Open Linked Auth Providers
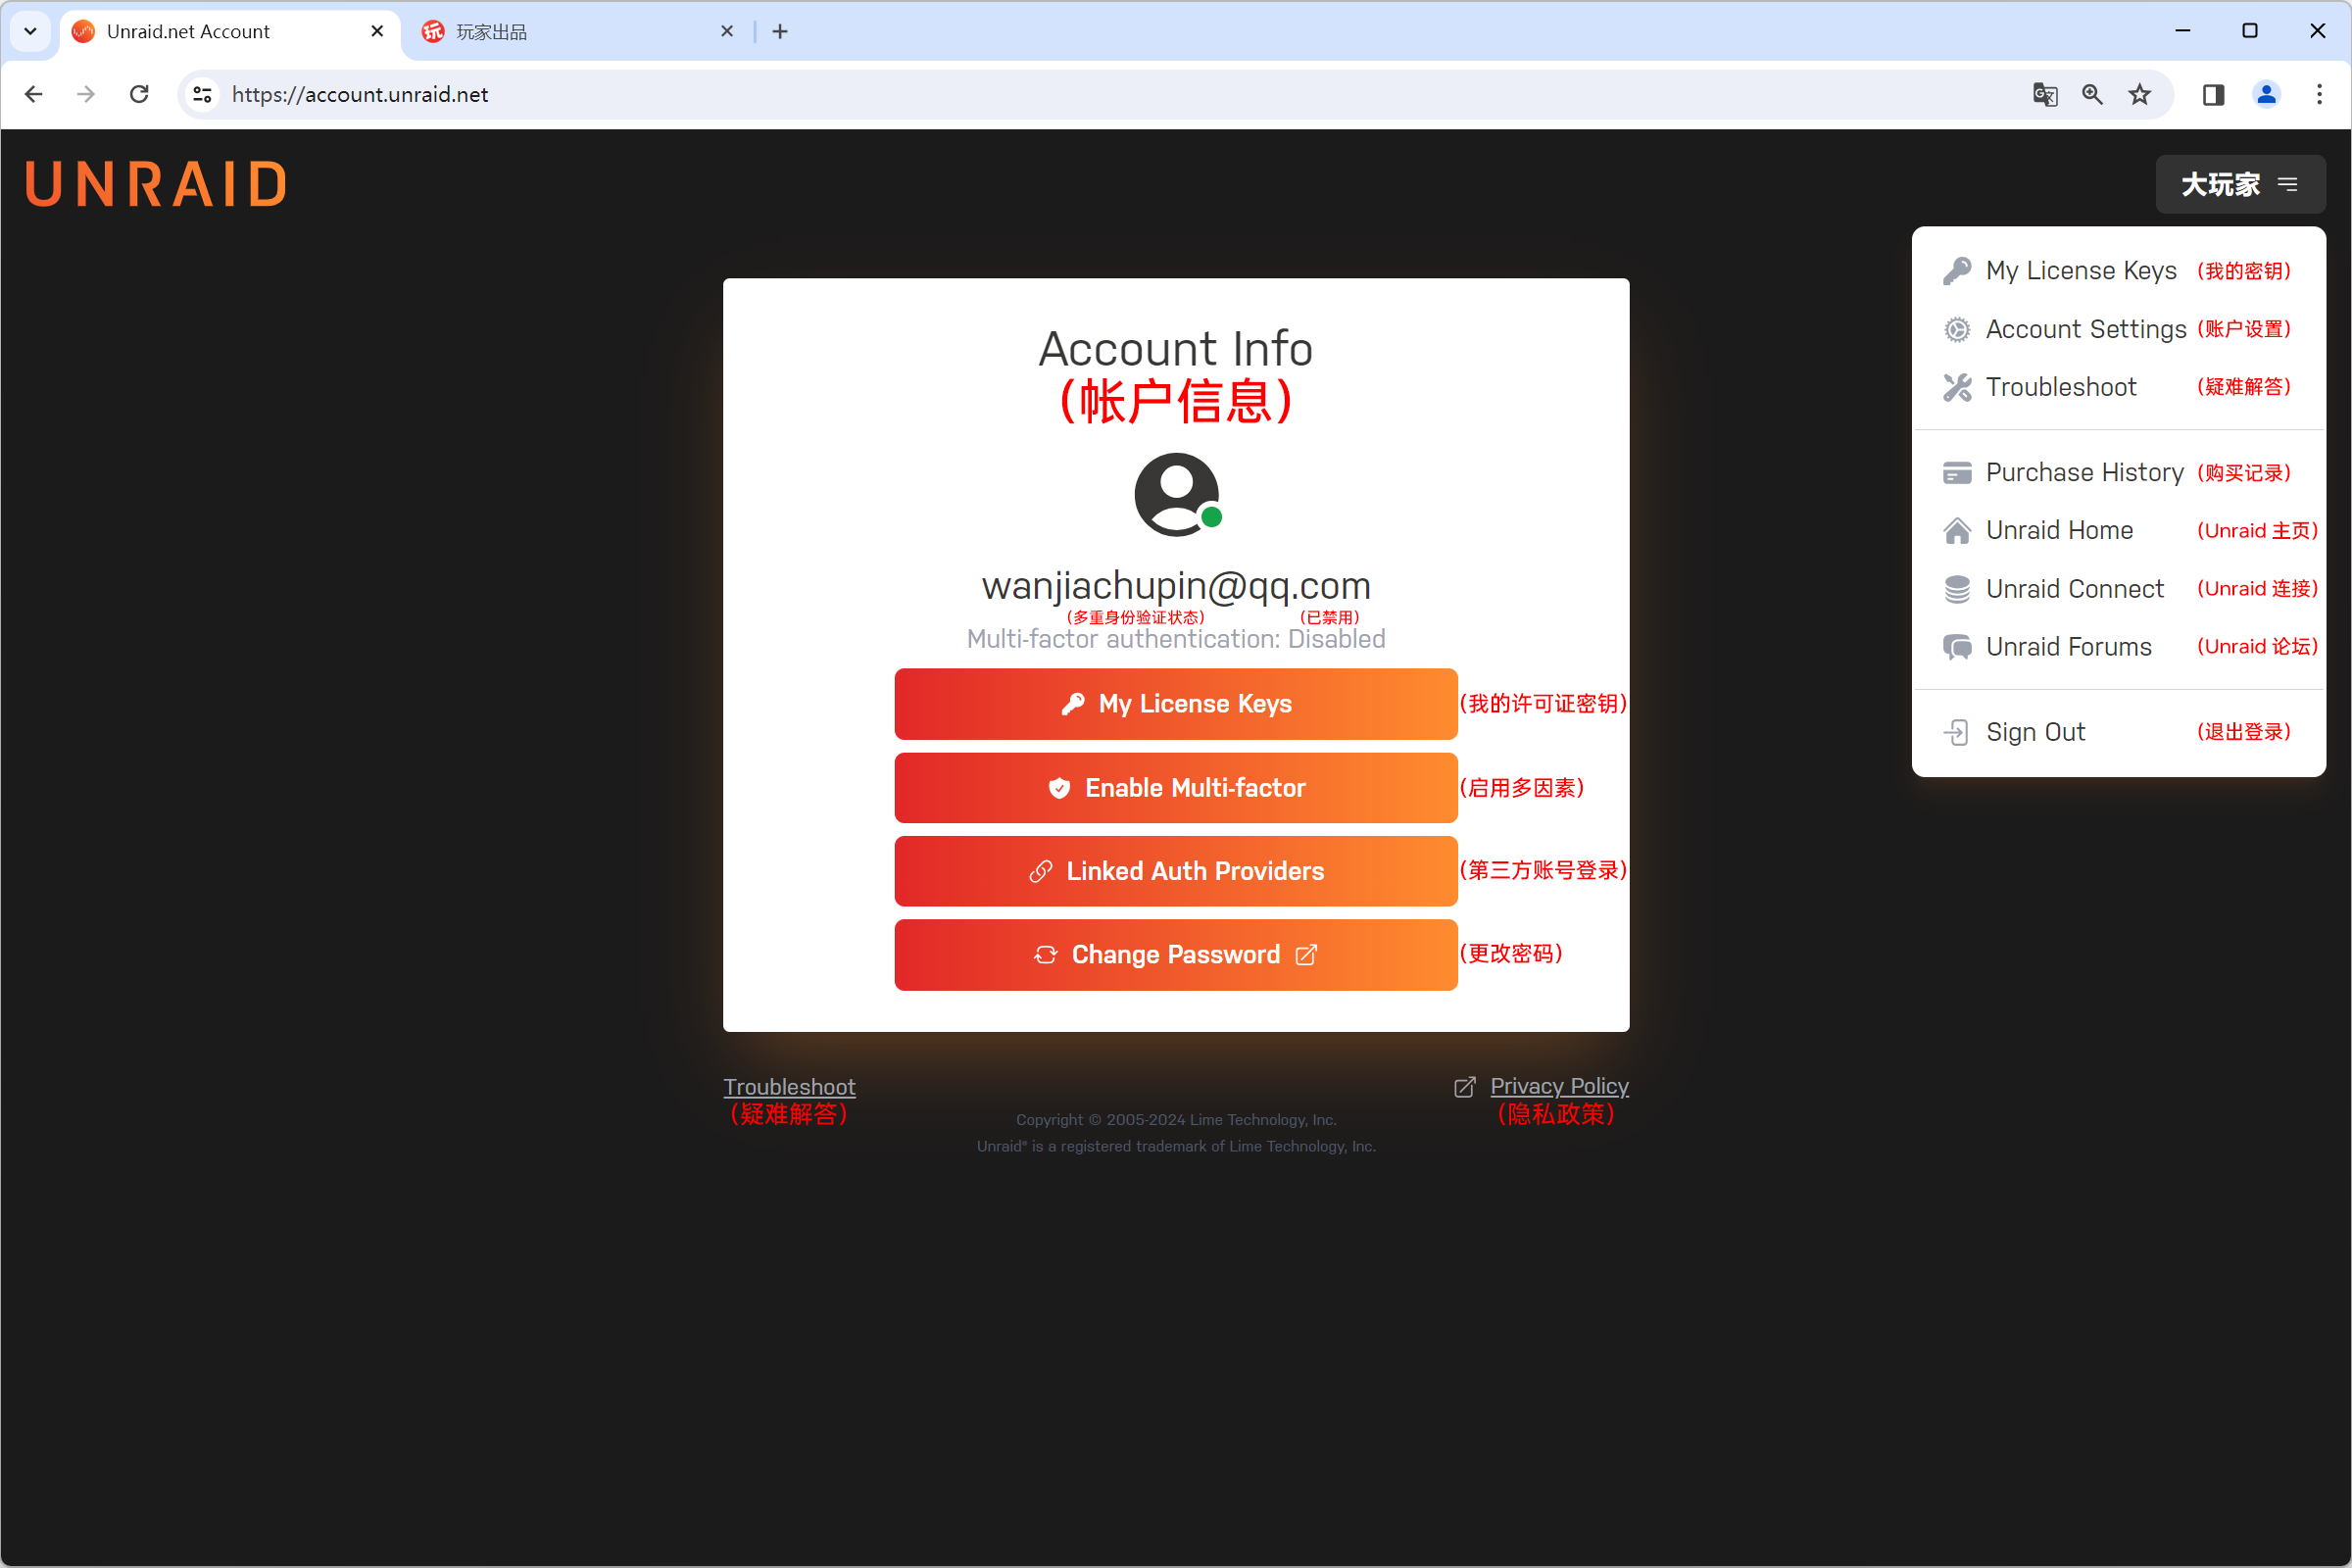 1176,870
